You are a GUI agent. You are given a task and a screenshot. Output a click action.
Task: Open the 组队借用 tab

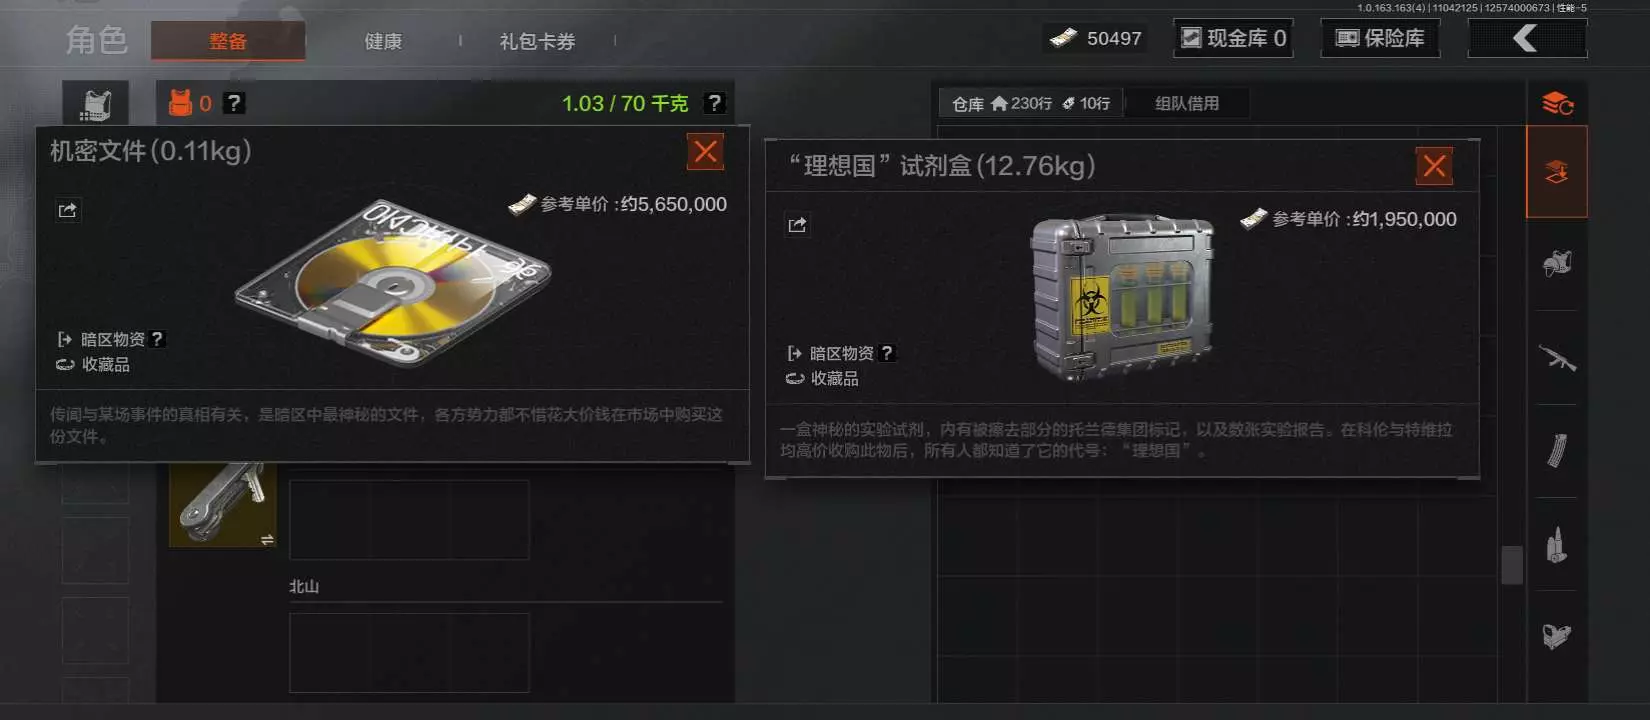[x=1187, y=103]
